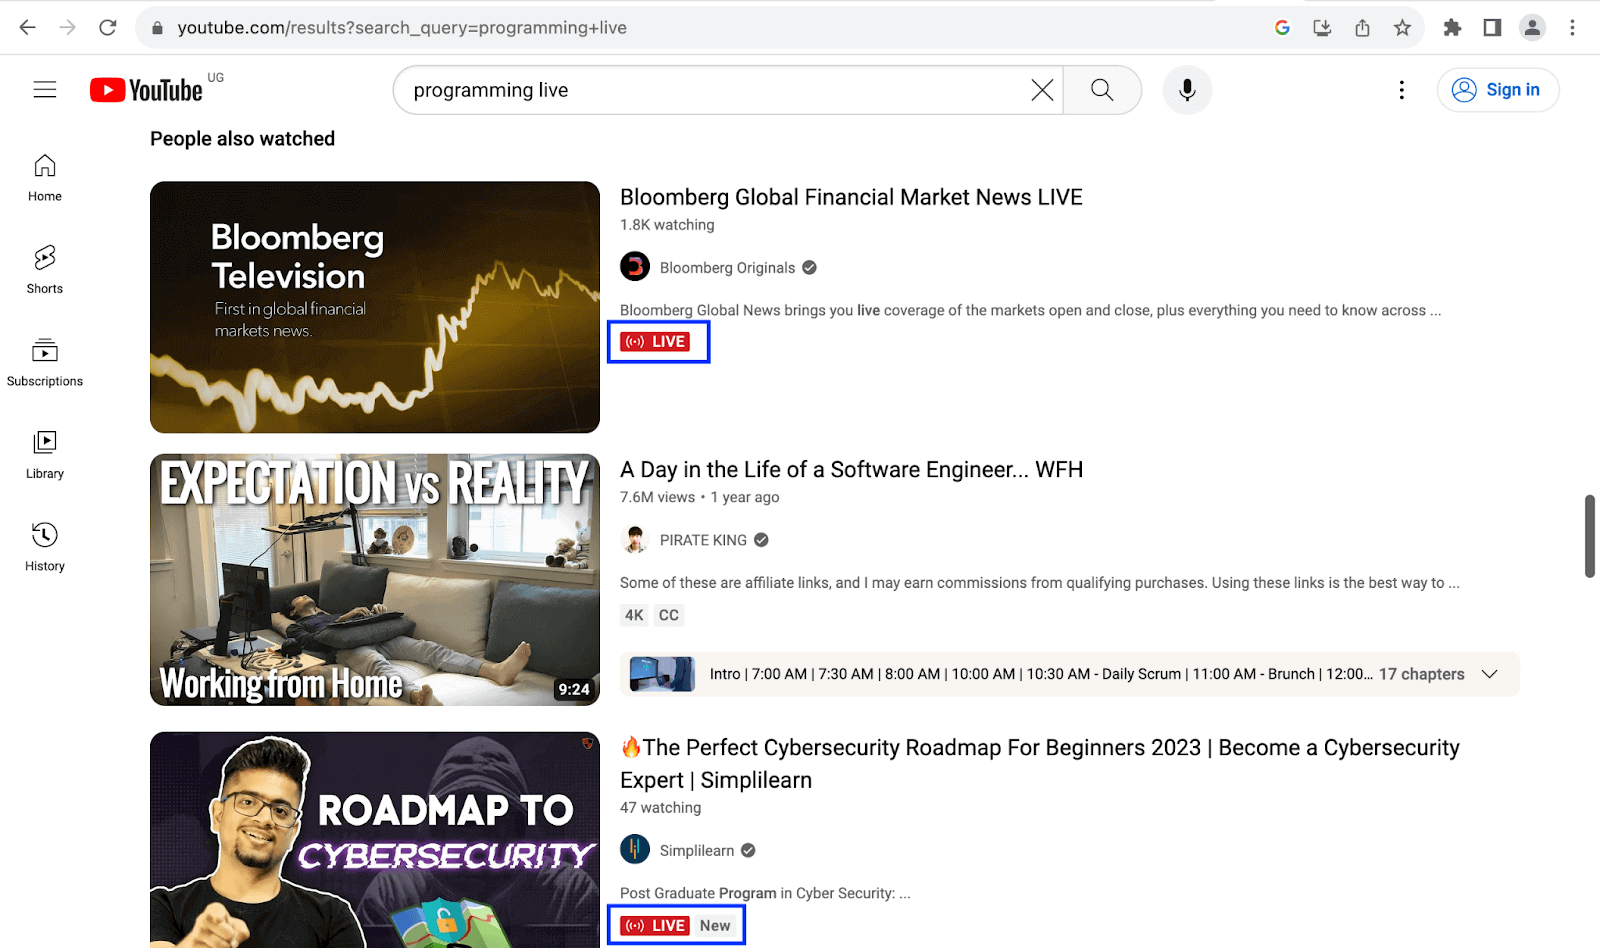
Task: Reload the current page
Action: pyautogui.click(x=108, y=28)
